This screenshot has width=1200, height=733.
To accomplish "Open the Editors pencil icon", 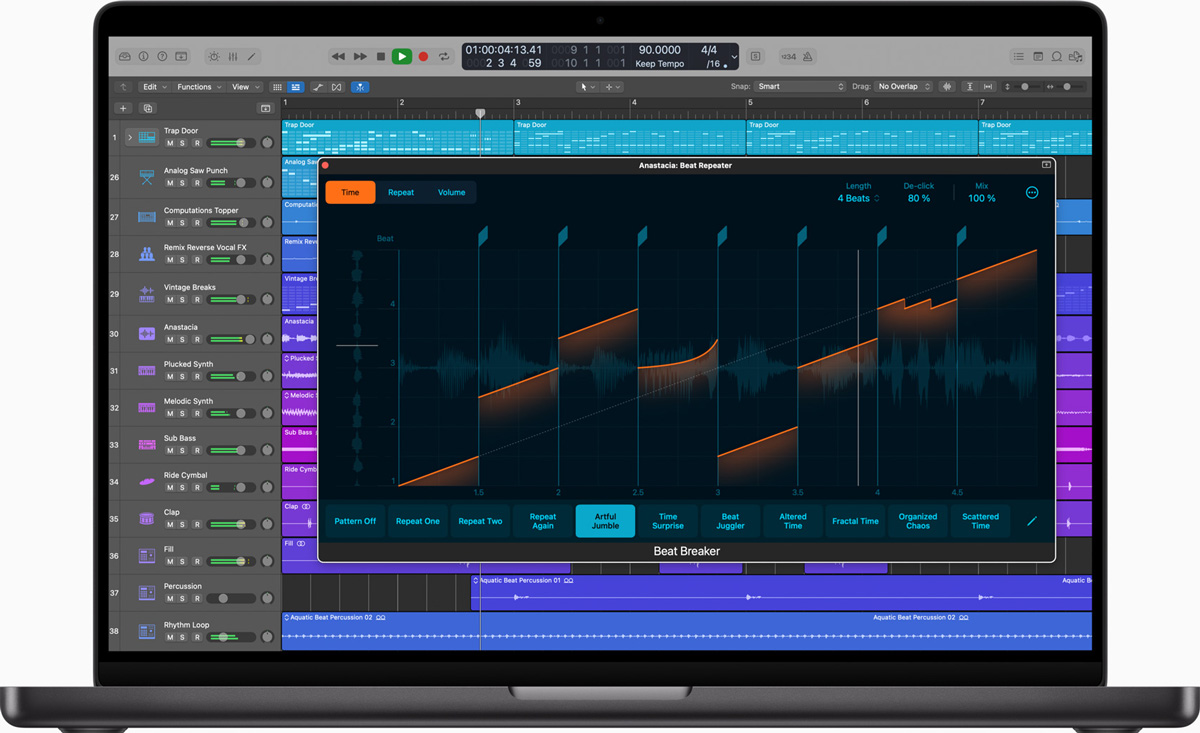I will pos(252,57).
